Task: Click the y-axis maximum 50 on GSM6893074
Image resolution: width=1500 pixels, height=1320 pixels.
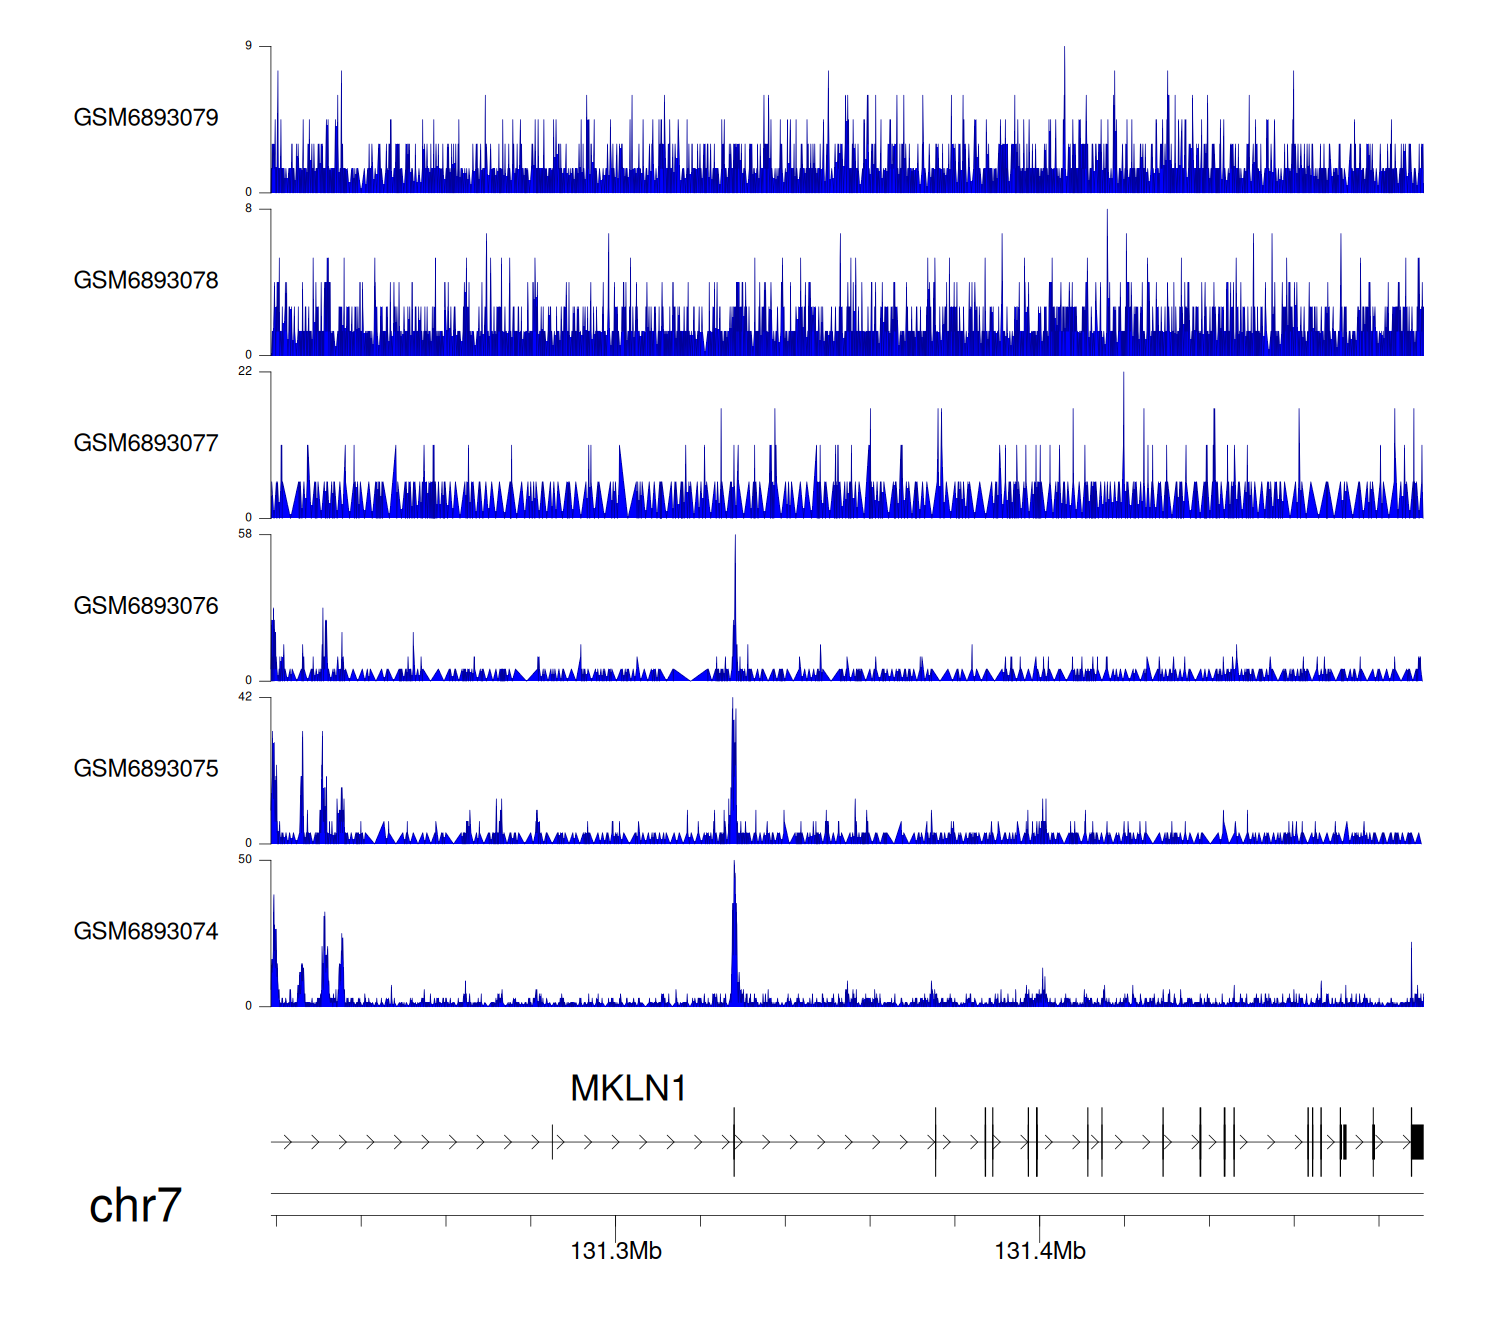Action: tap(245, 859)
